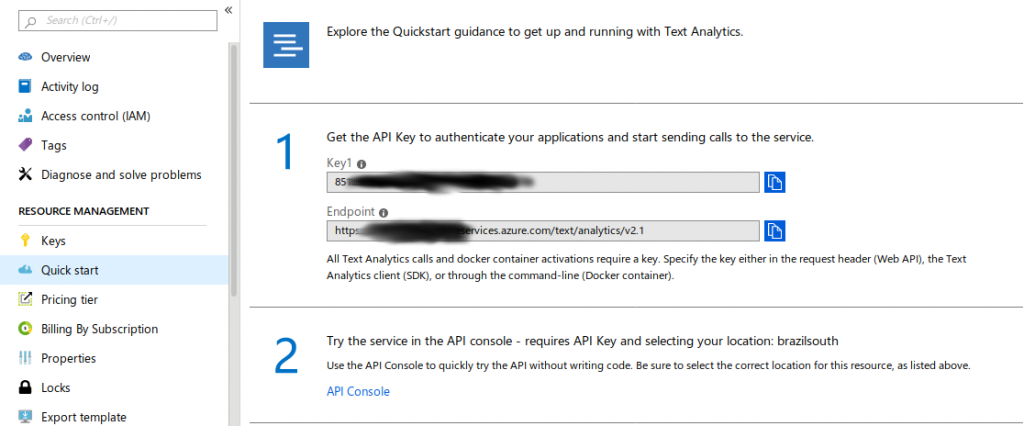Select Quick start in sidebar

[70, 270]
